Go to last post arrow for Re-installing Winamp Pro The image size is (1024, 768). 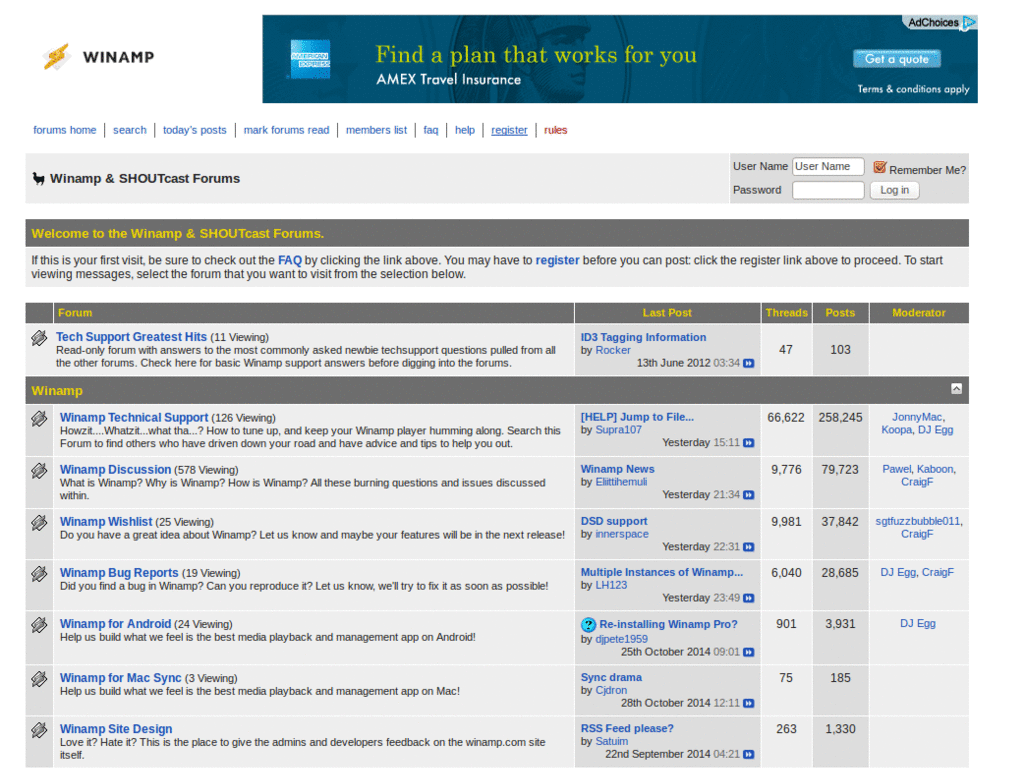748,652
